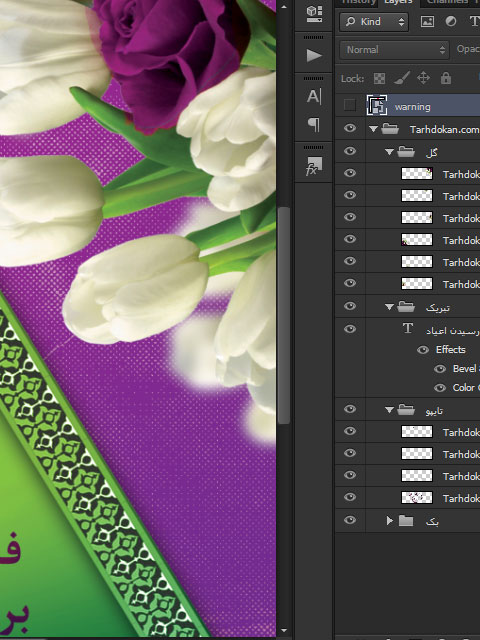Viewport: 480px width, 640px height.
Task: Lock image pixels brush icon
Action: point(402,78)
